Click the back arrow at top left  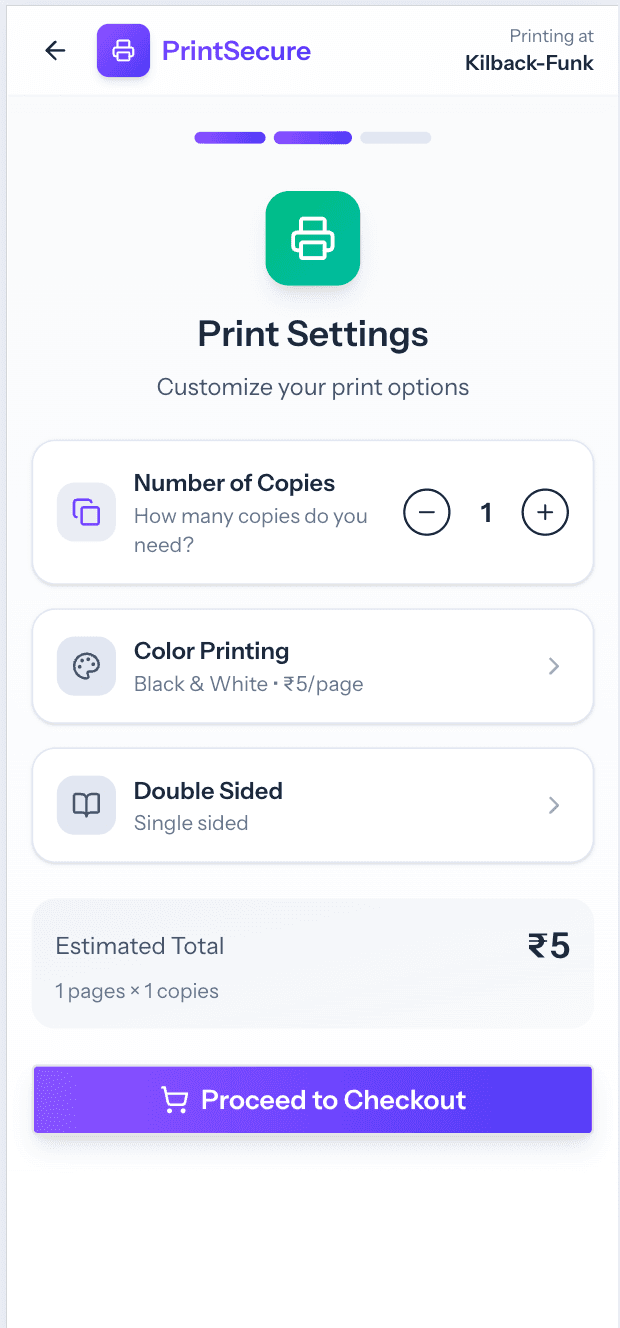point(55,50)
